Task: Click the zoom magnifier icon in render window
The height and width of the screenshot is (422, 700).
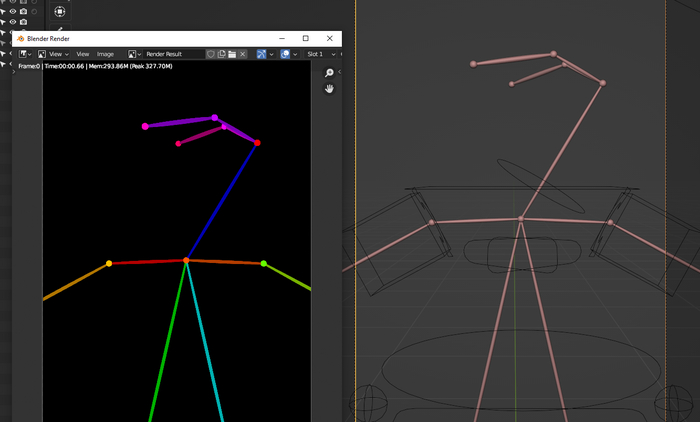Action: [x=329, y=73]
